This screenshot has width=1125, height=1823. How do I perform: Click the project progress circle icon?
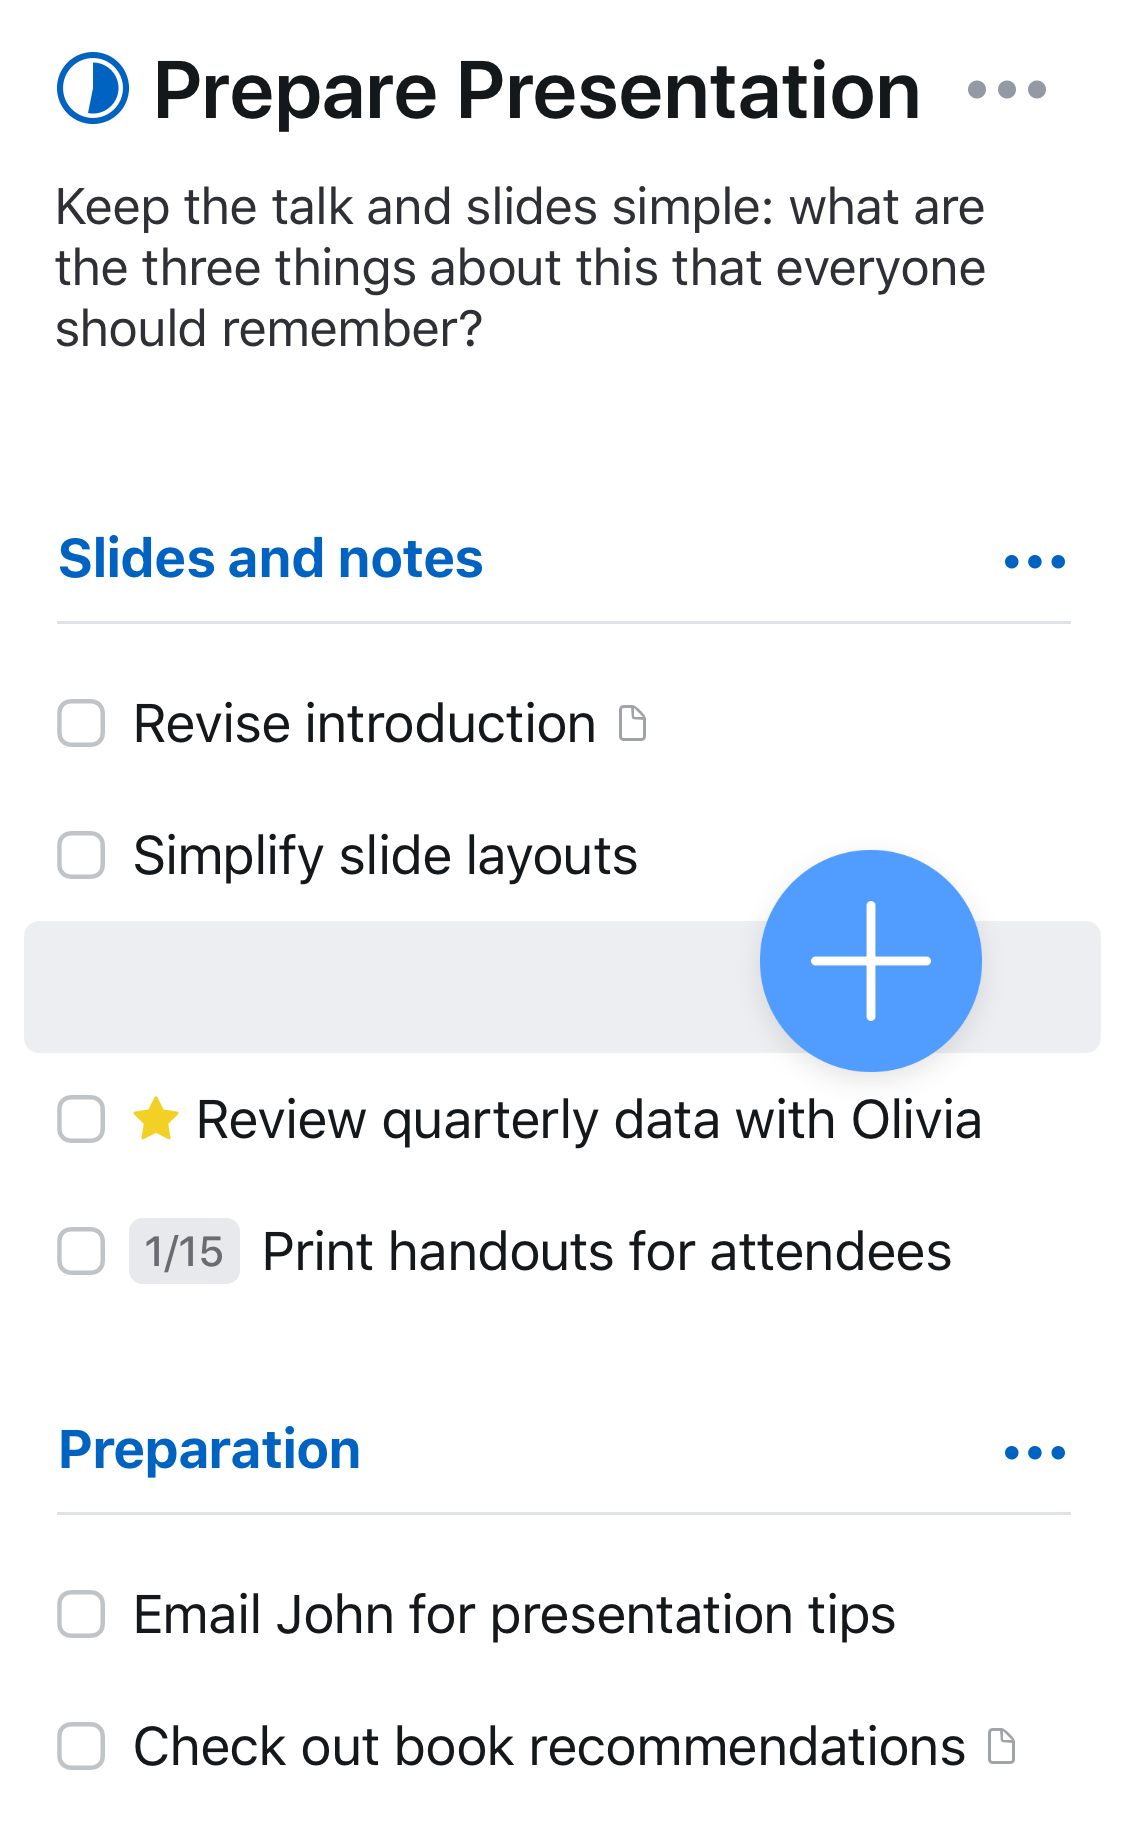coord(93,89)
